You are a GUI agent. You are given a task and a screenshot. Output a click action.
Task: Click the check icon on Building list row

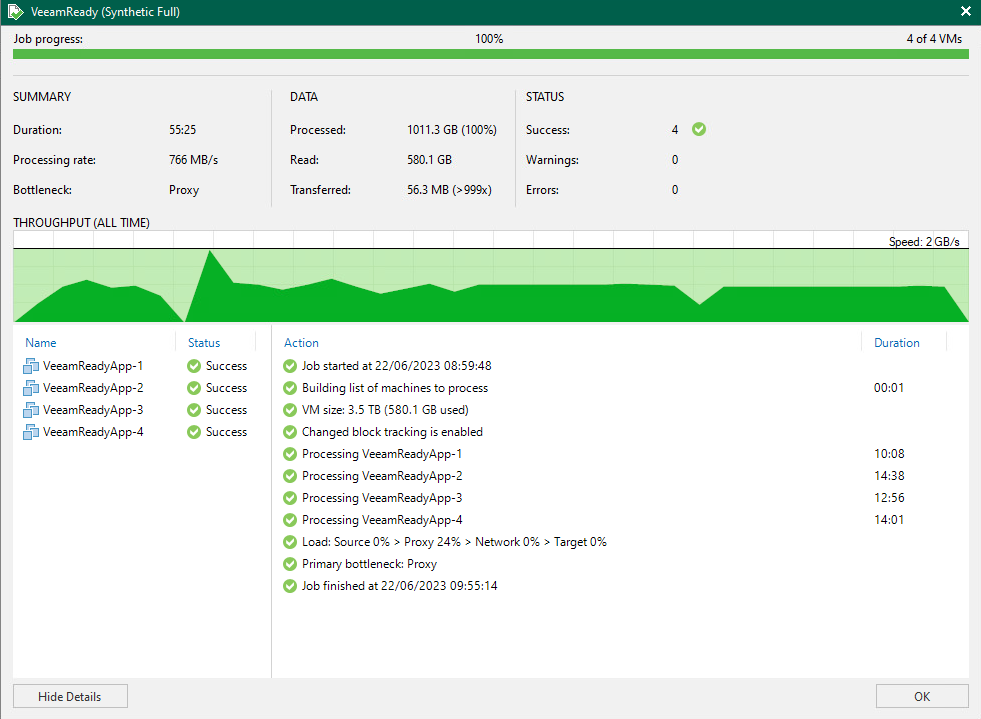(x=290, y=388)
